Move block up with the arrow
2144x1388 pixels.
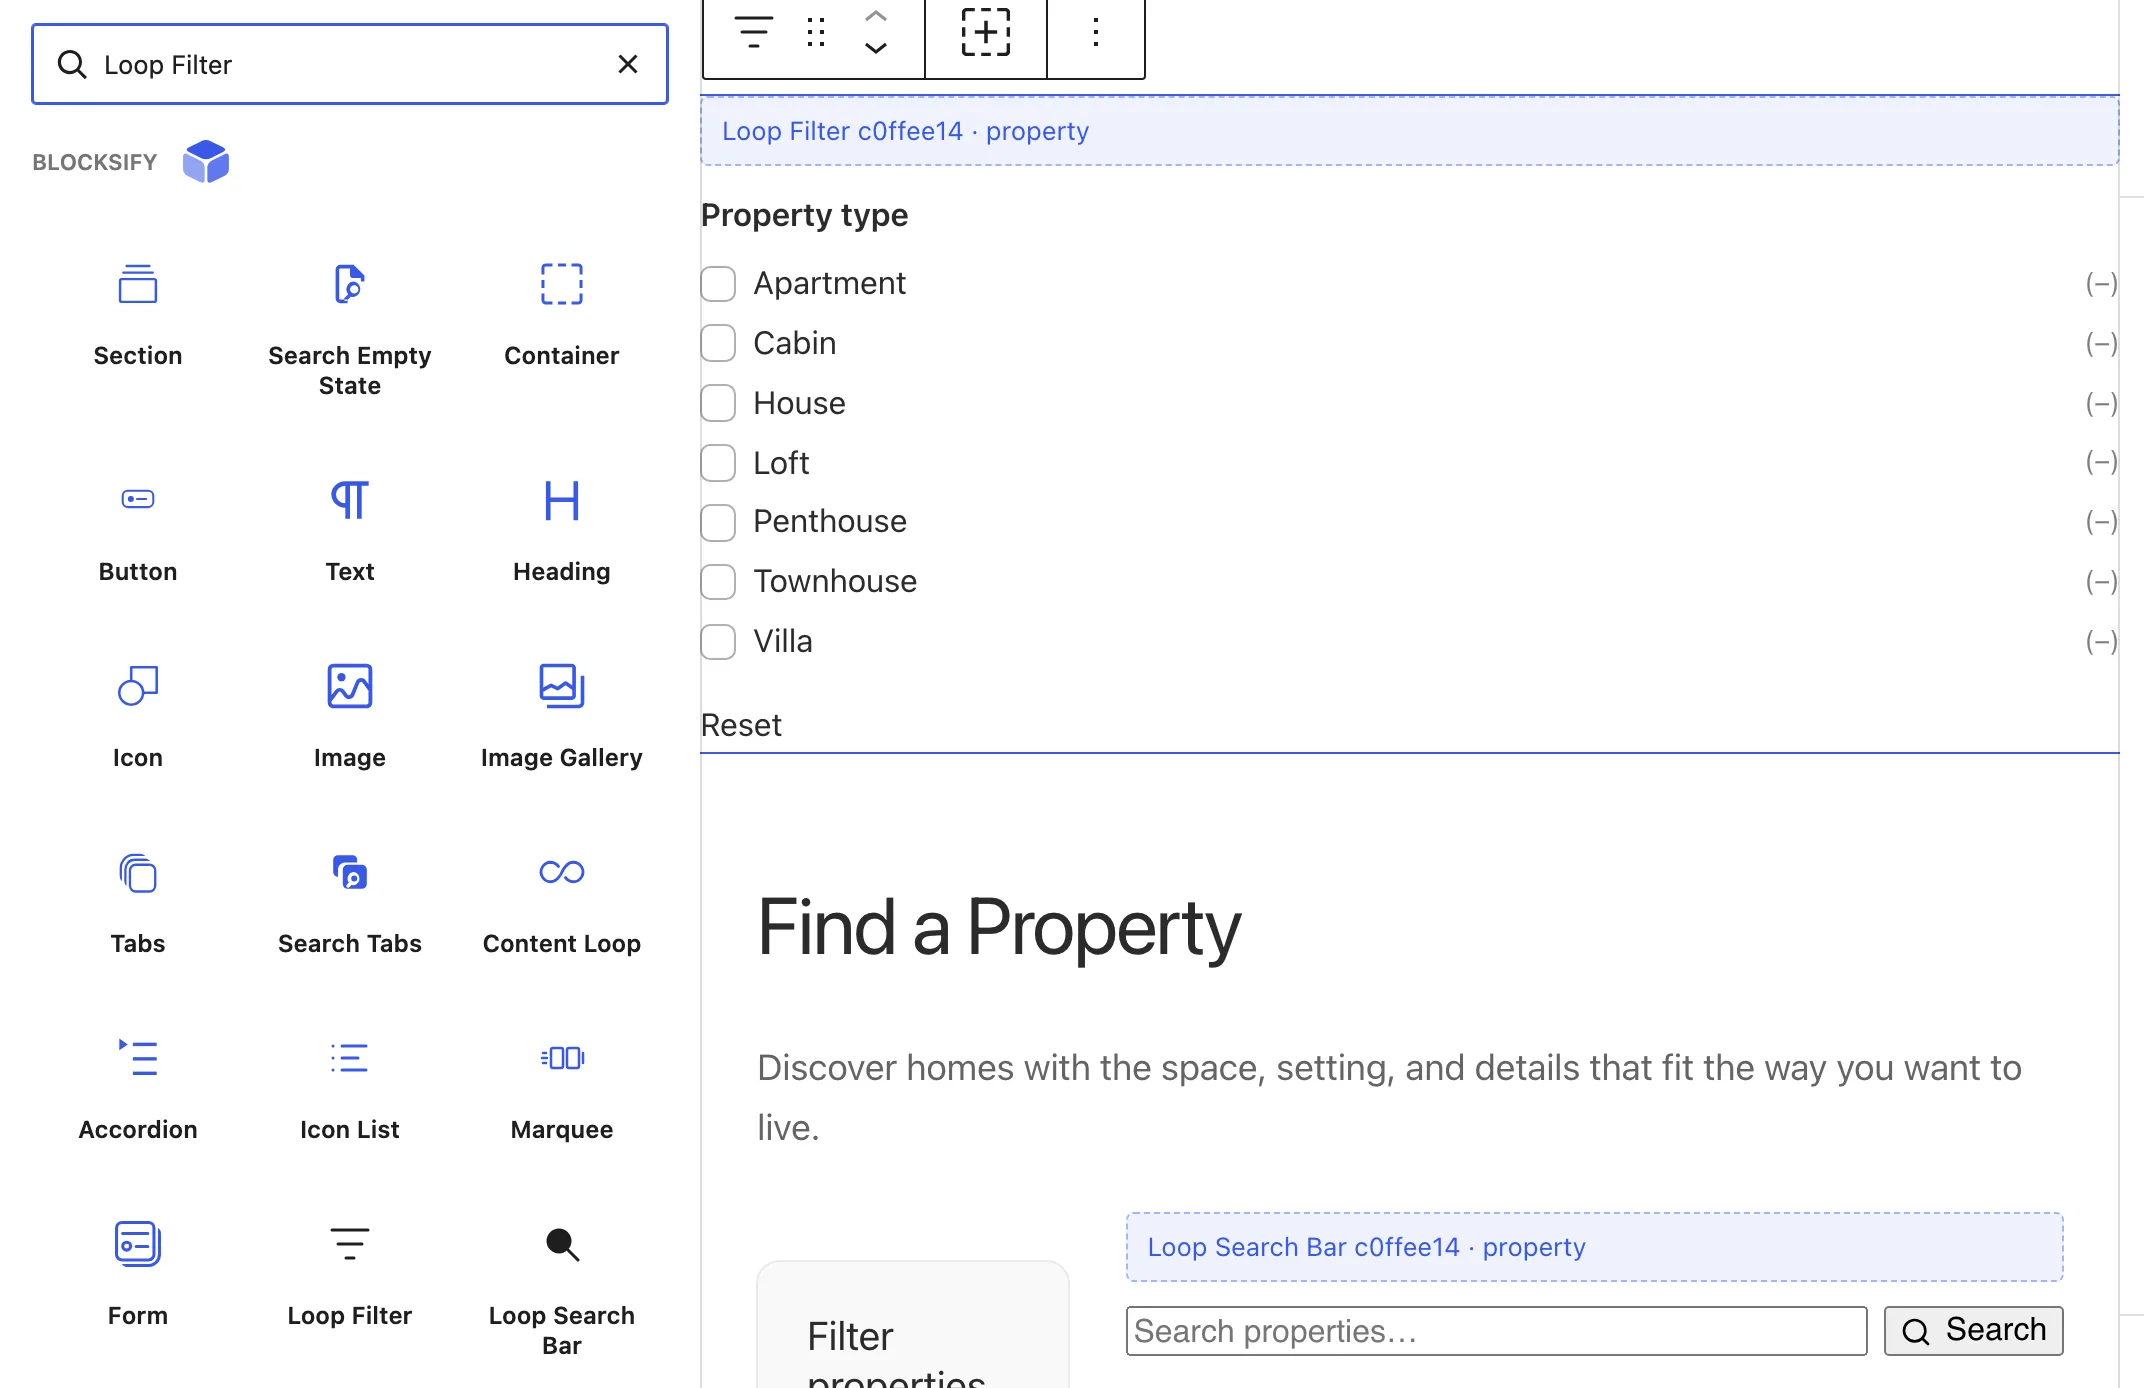click(x=876, y=17)
